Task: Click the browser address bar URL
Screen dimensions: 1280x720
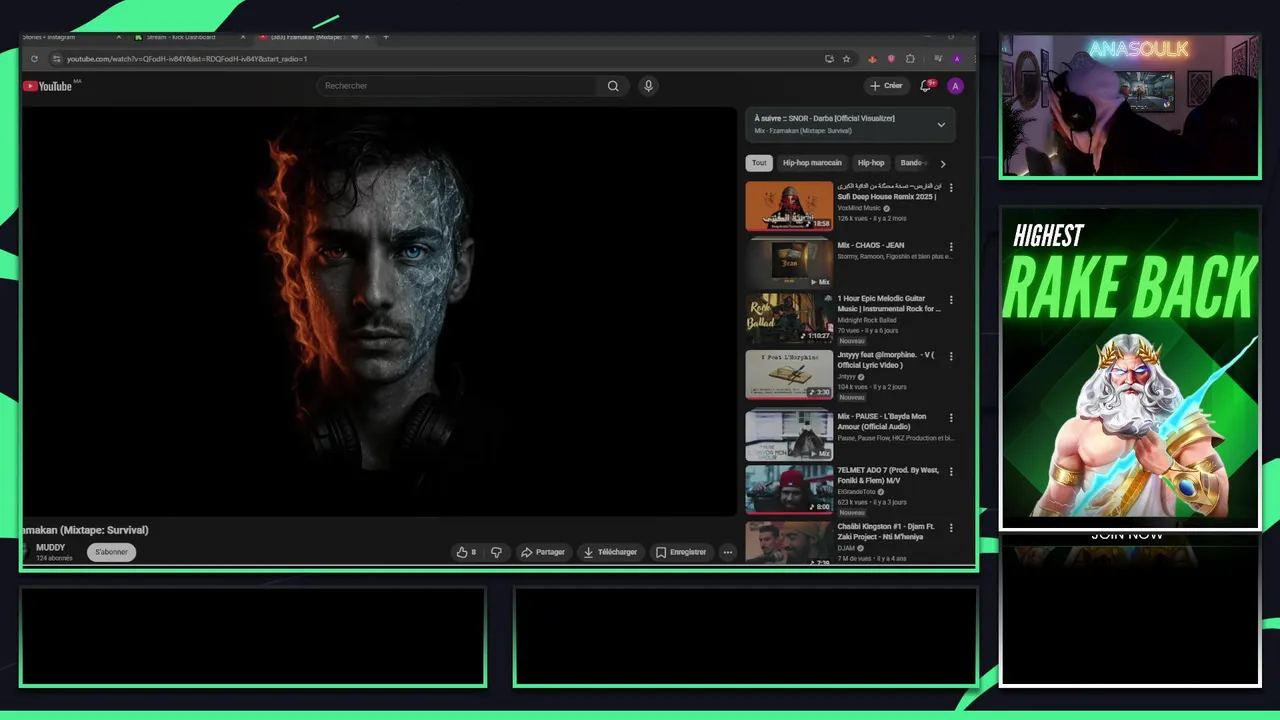Action: click(x=187, y=59)
